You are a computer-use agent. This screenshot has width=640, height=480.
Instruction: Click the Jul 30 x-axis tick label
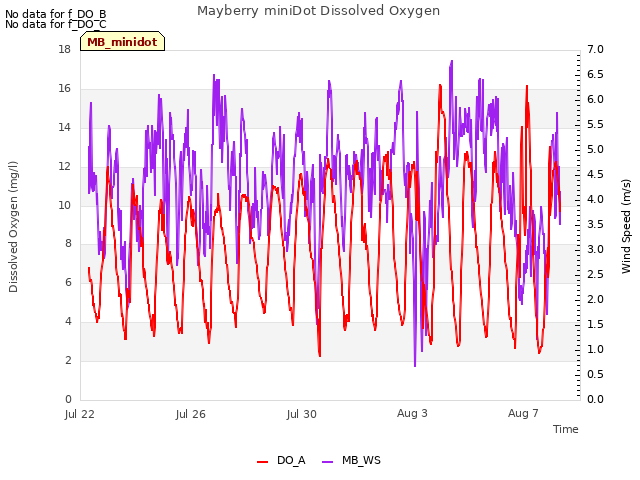pos(302,414)
